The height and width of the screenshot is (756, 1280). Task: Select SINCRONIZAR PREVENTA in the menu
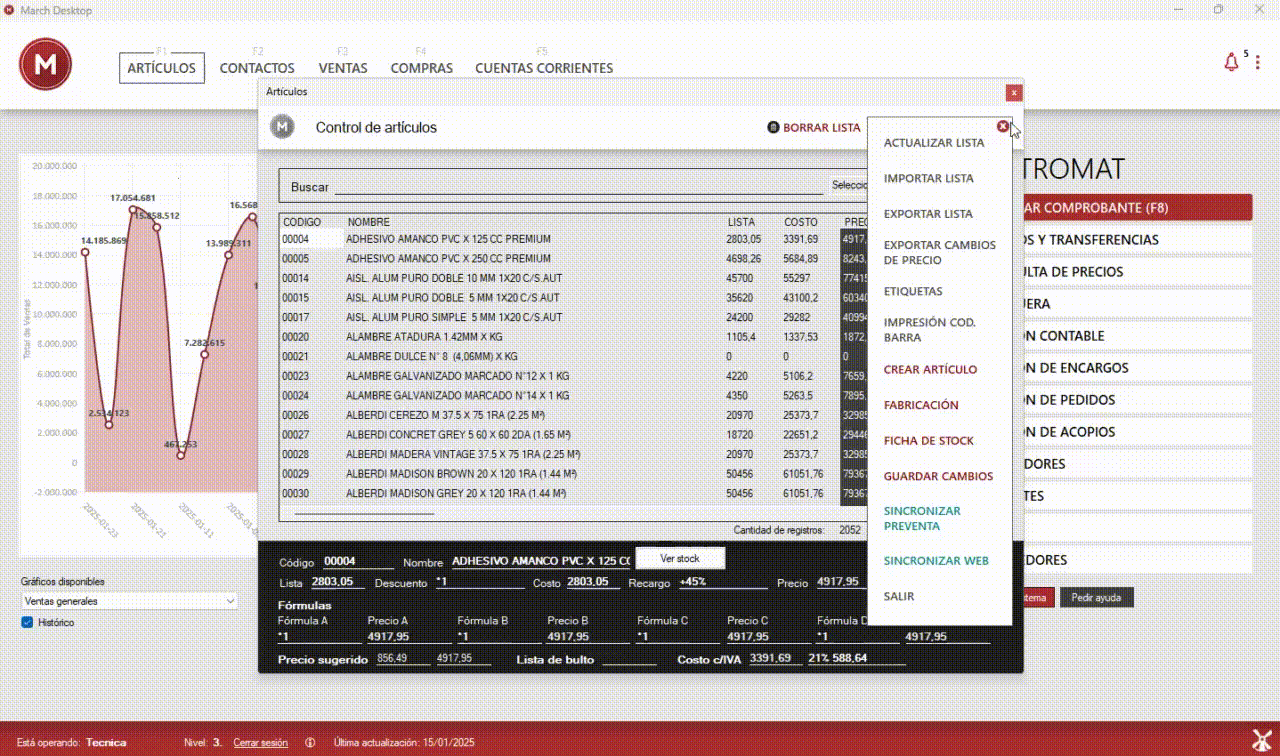coord(922,518)
